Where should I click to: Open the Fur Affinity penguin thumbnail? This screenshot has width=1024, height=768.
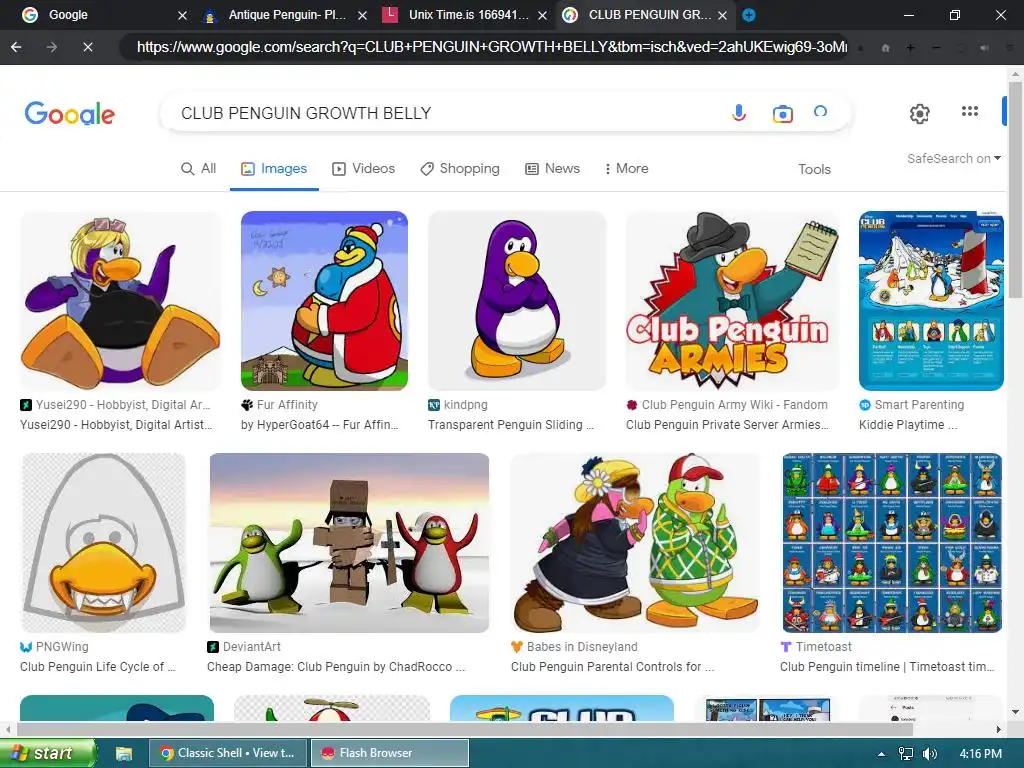click(x=324, y=300)
